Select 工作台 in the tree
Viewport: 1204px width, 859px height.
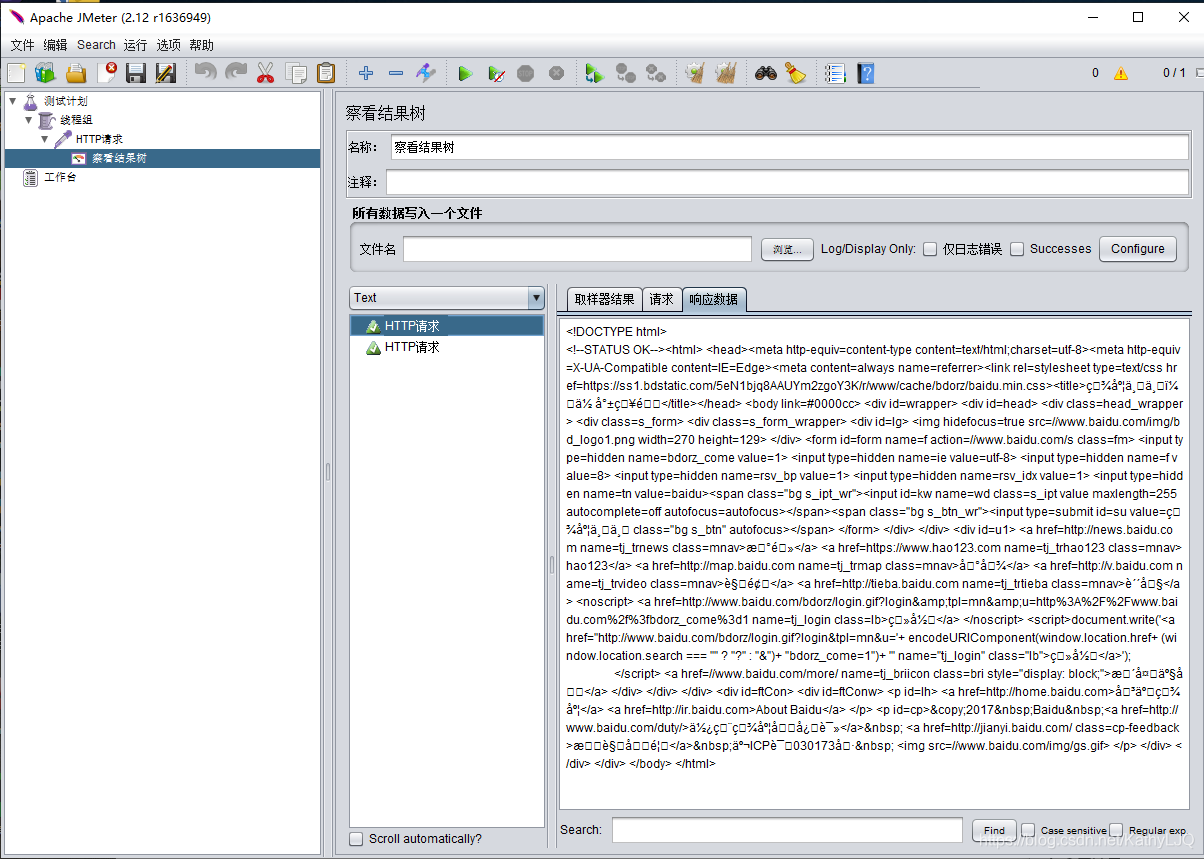(60, 177)
